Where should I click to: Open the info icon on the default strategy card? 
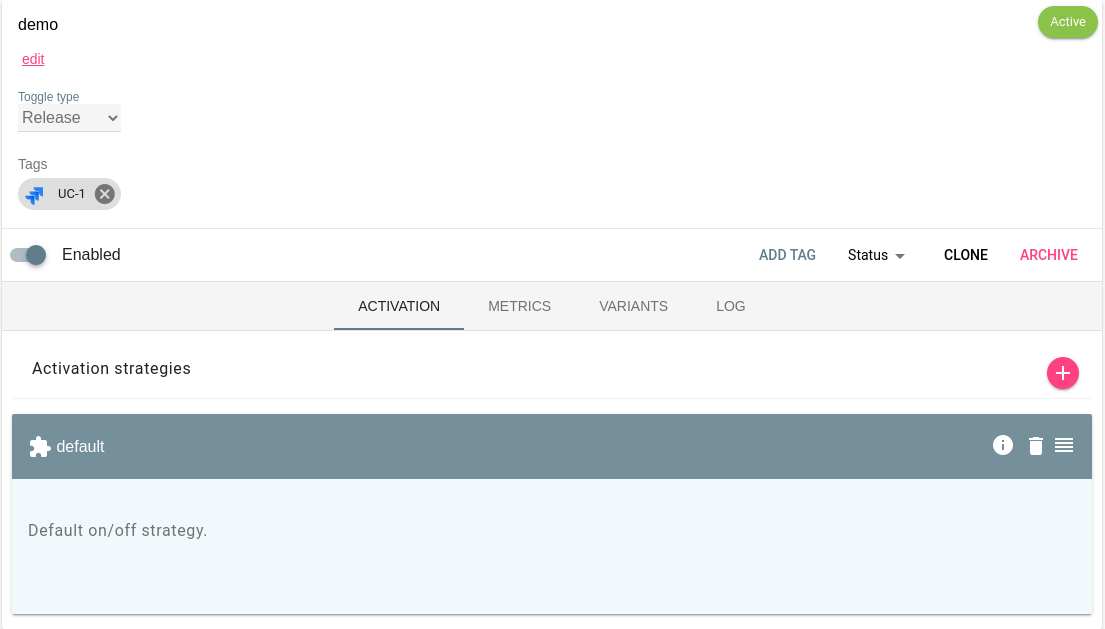point(1003,445)
